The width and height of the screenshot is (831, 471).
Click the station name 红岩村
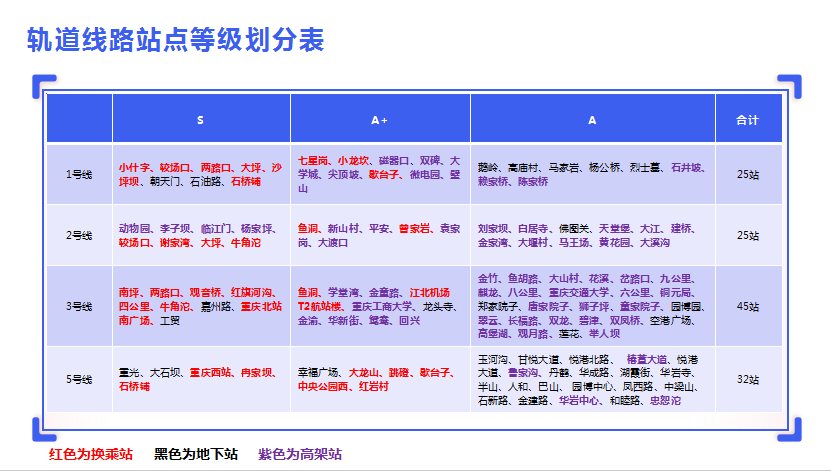[374, 386]
